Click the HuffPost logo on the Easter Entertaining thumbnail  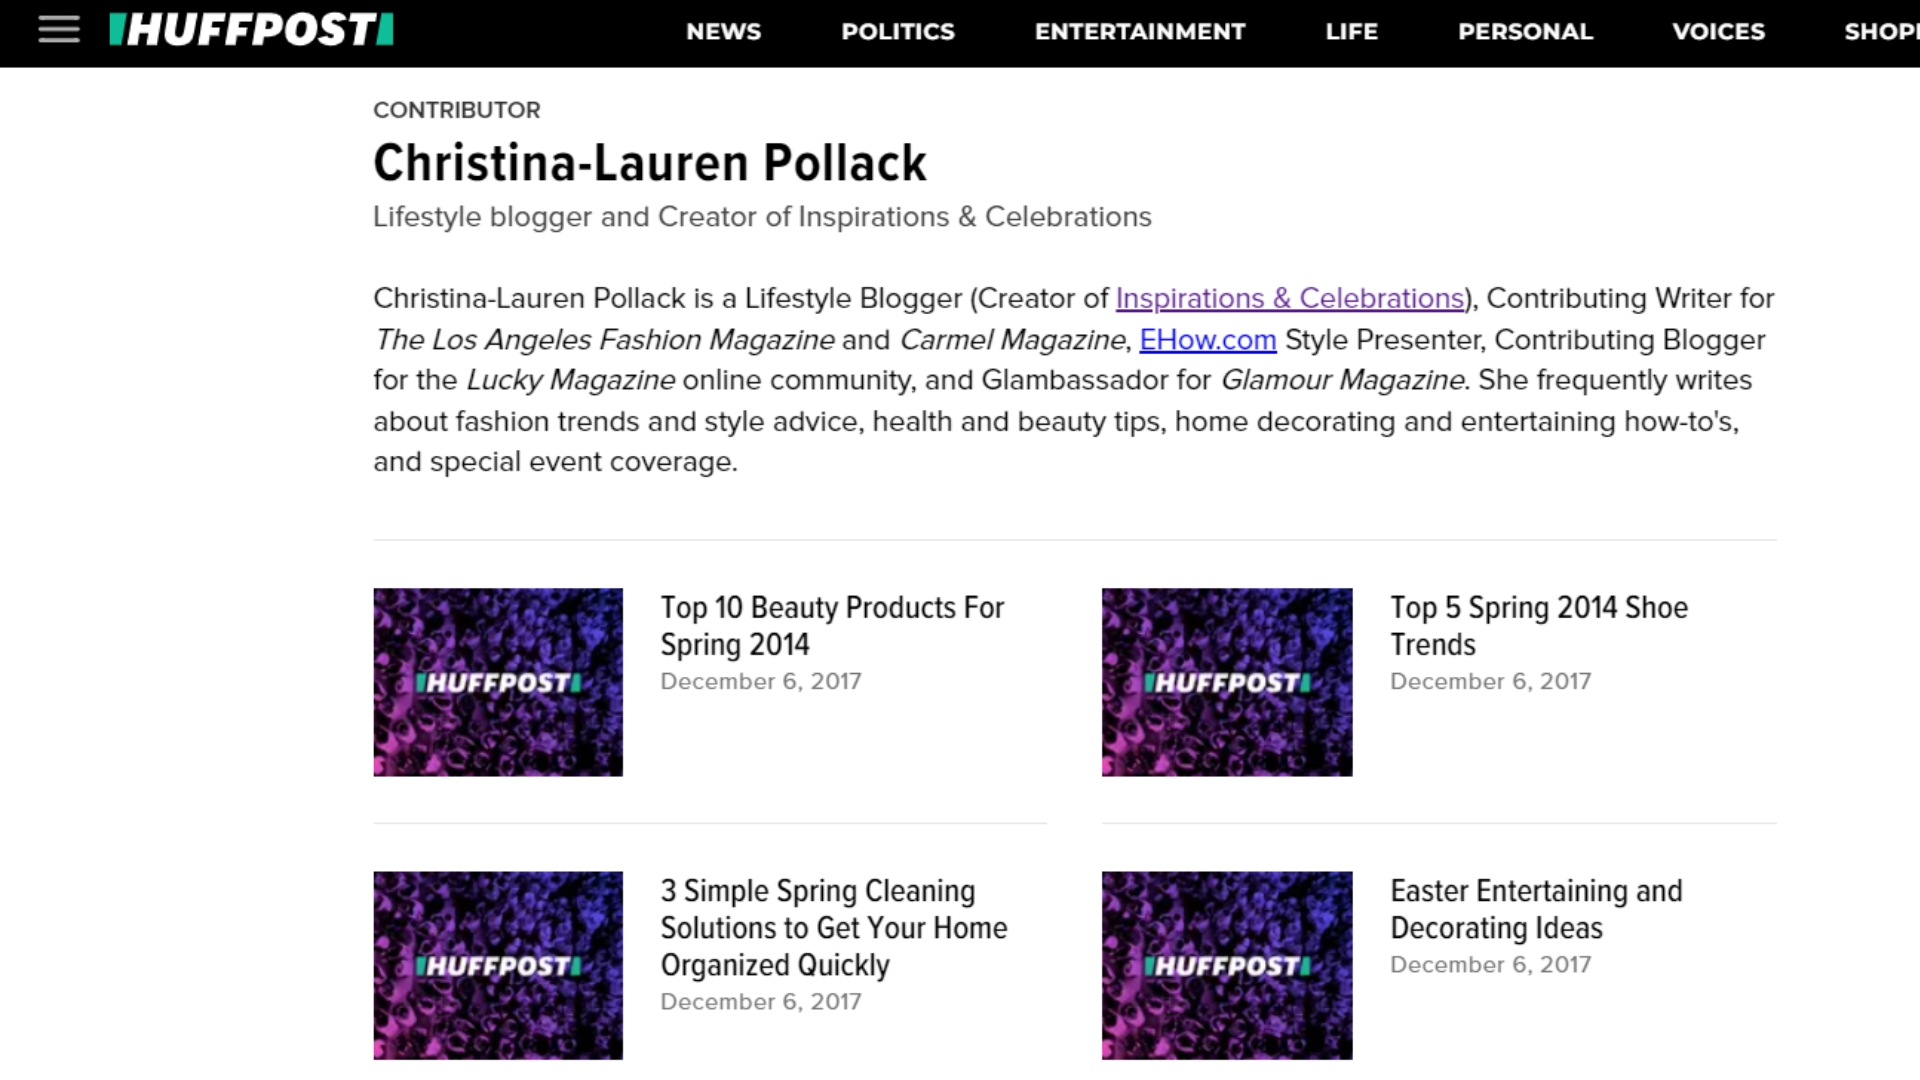tap(1227, 965)
